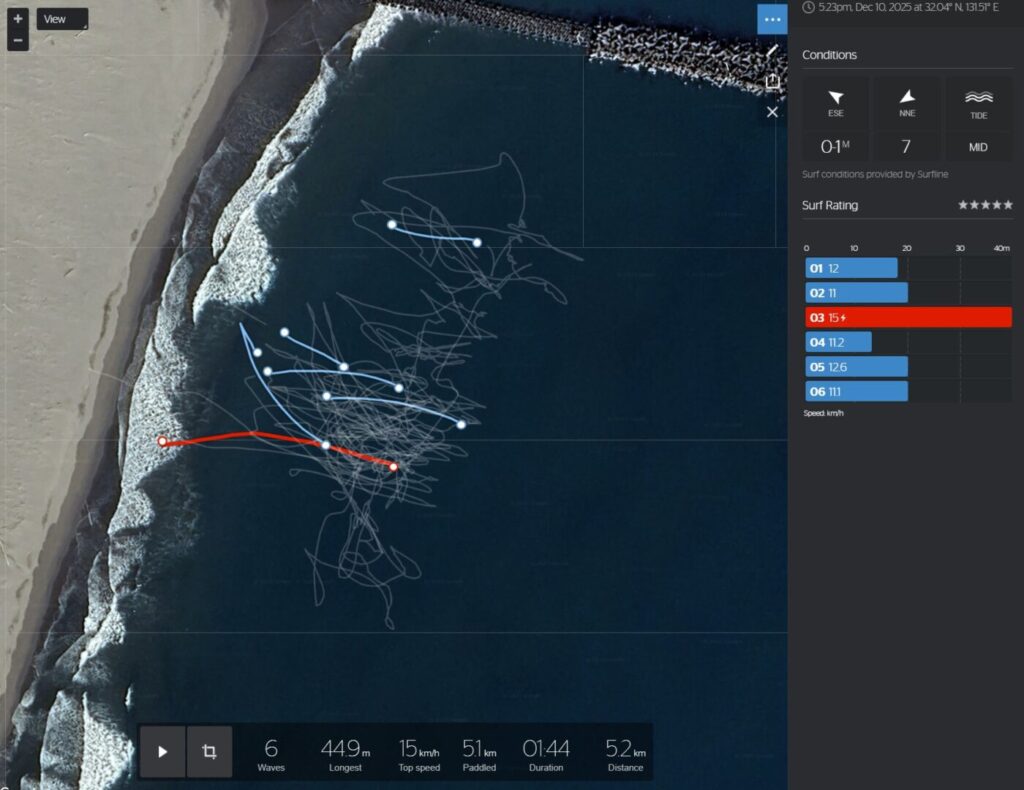Zoom in on the map
The width and height of the screenshot is (1024, 790).
pyautogui.click(x=18, y=18)
